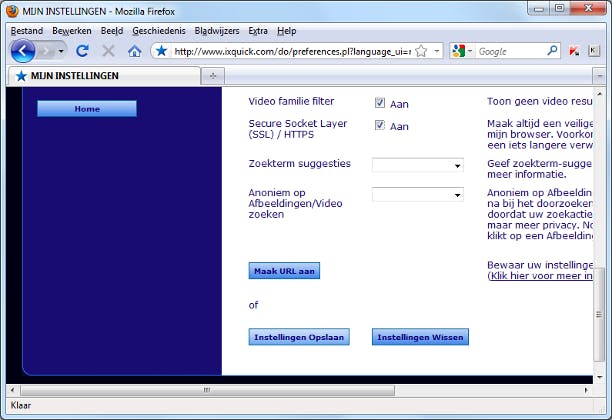Open the URL bar history dropdown
This screenshot has height=420, width=612.
click(437, 51)
